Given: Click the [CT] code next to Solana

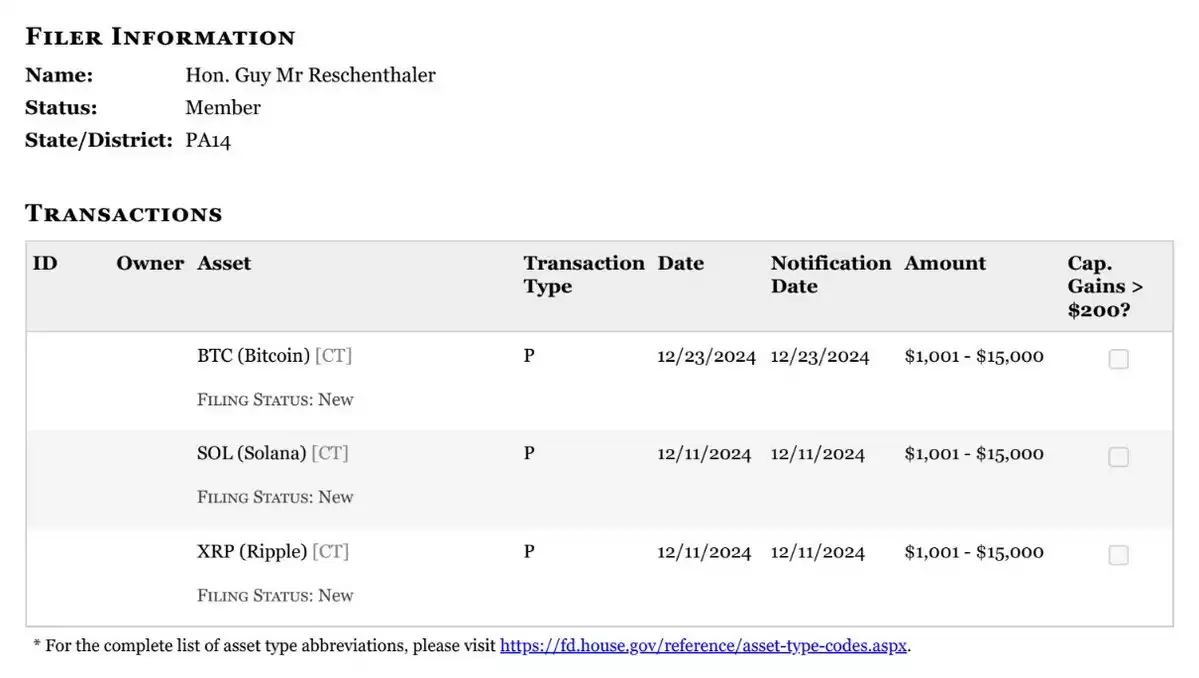Looking at the screenshot, I should point(330,453).
